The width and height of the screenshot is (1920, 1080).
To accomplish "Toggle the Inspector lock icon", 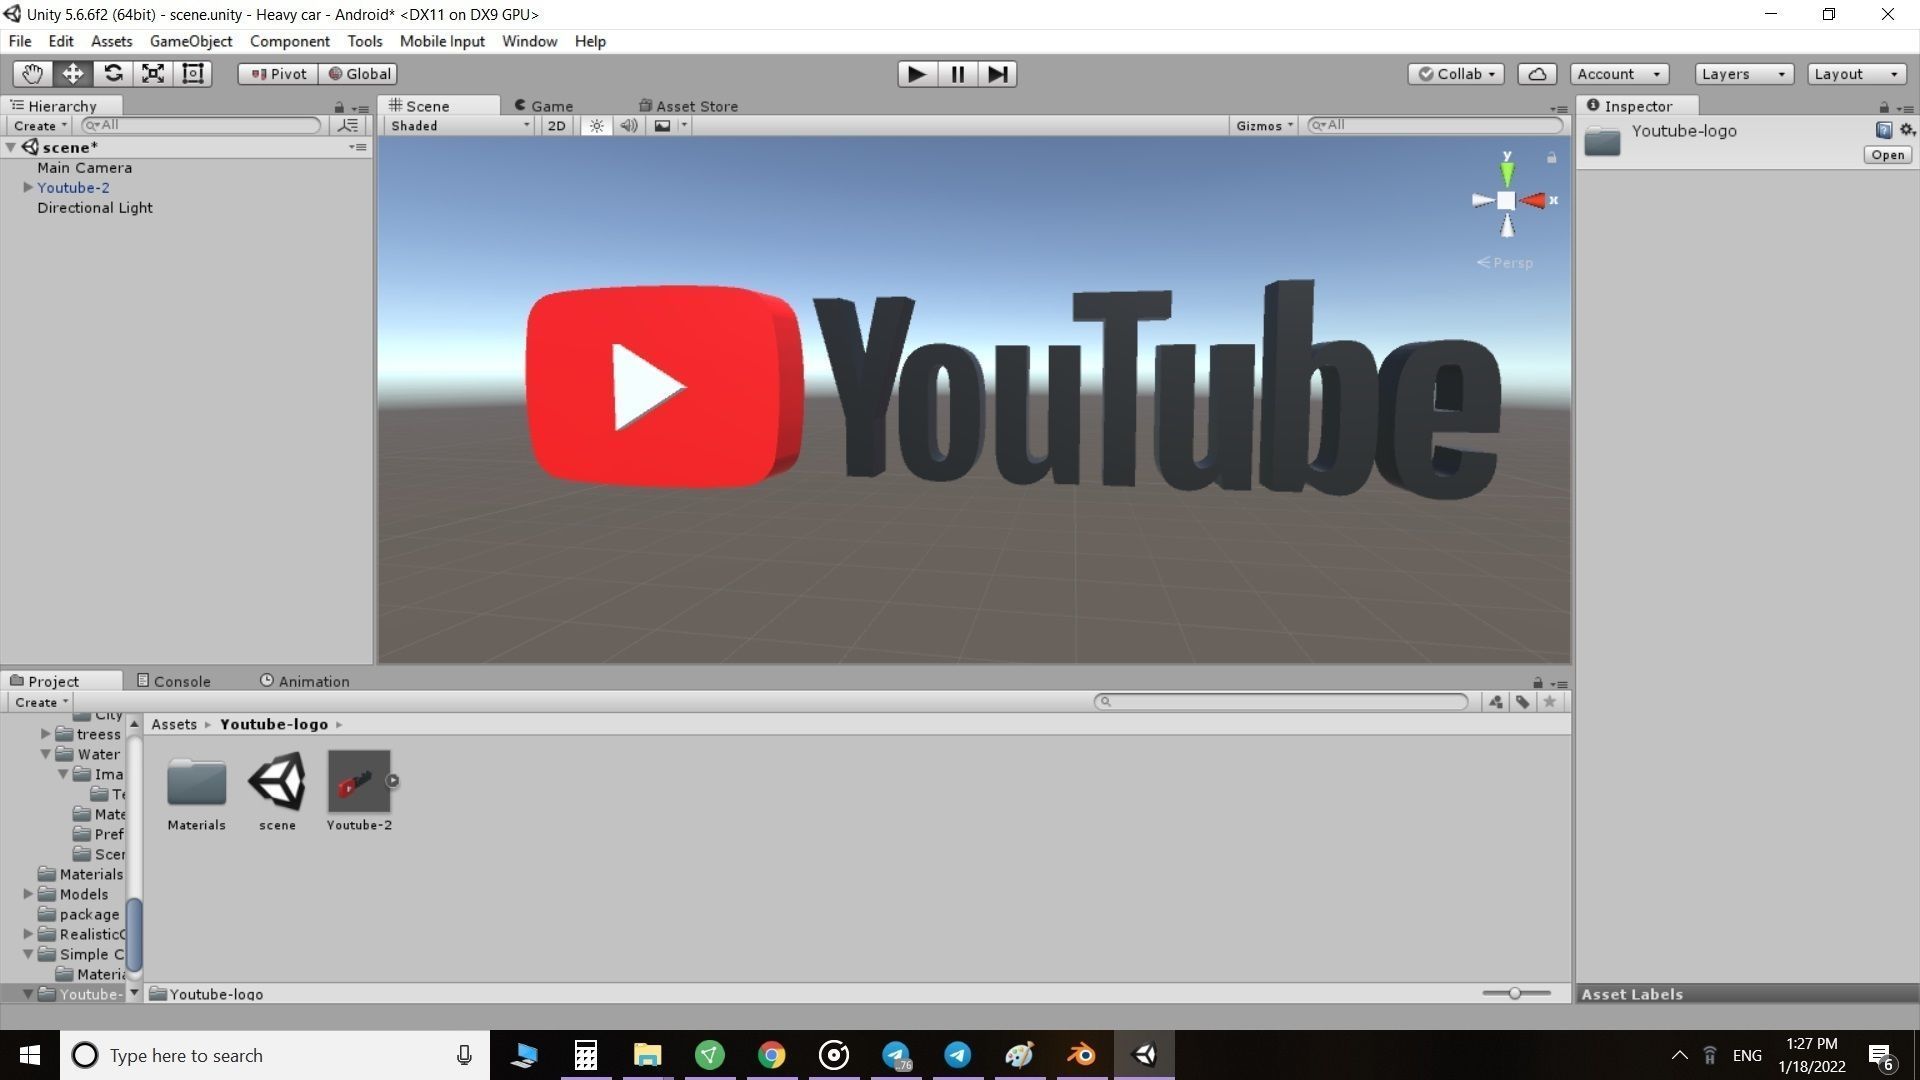I will coord(1884,107).
